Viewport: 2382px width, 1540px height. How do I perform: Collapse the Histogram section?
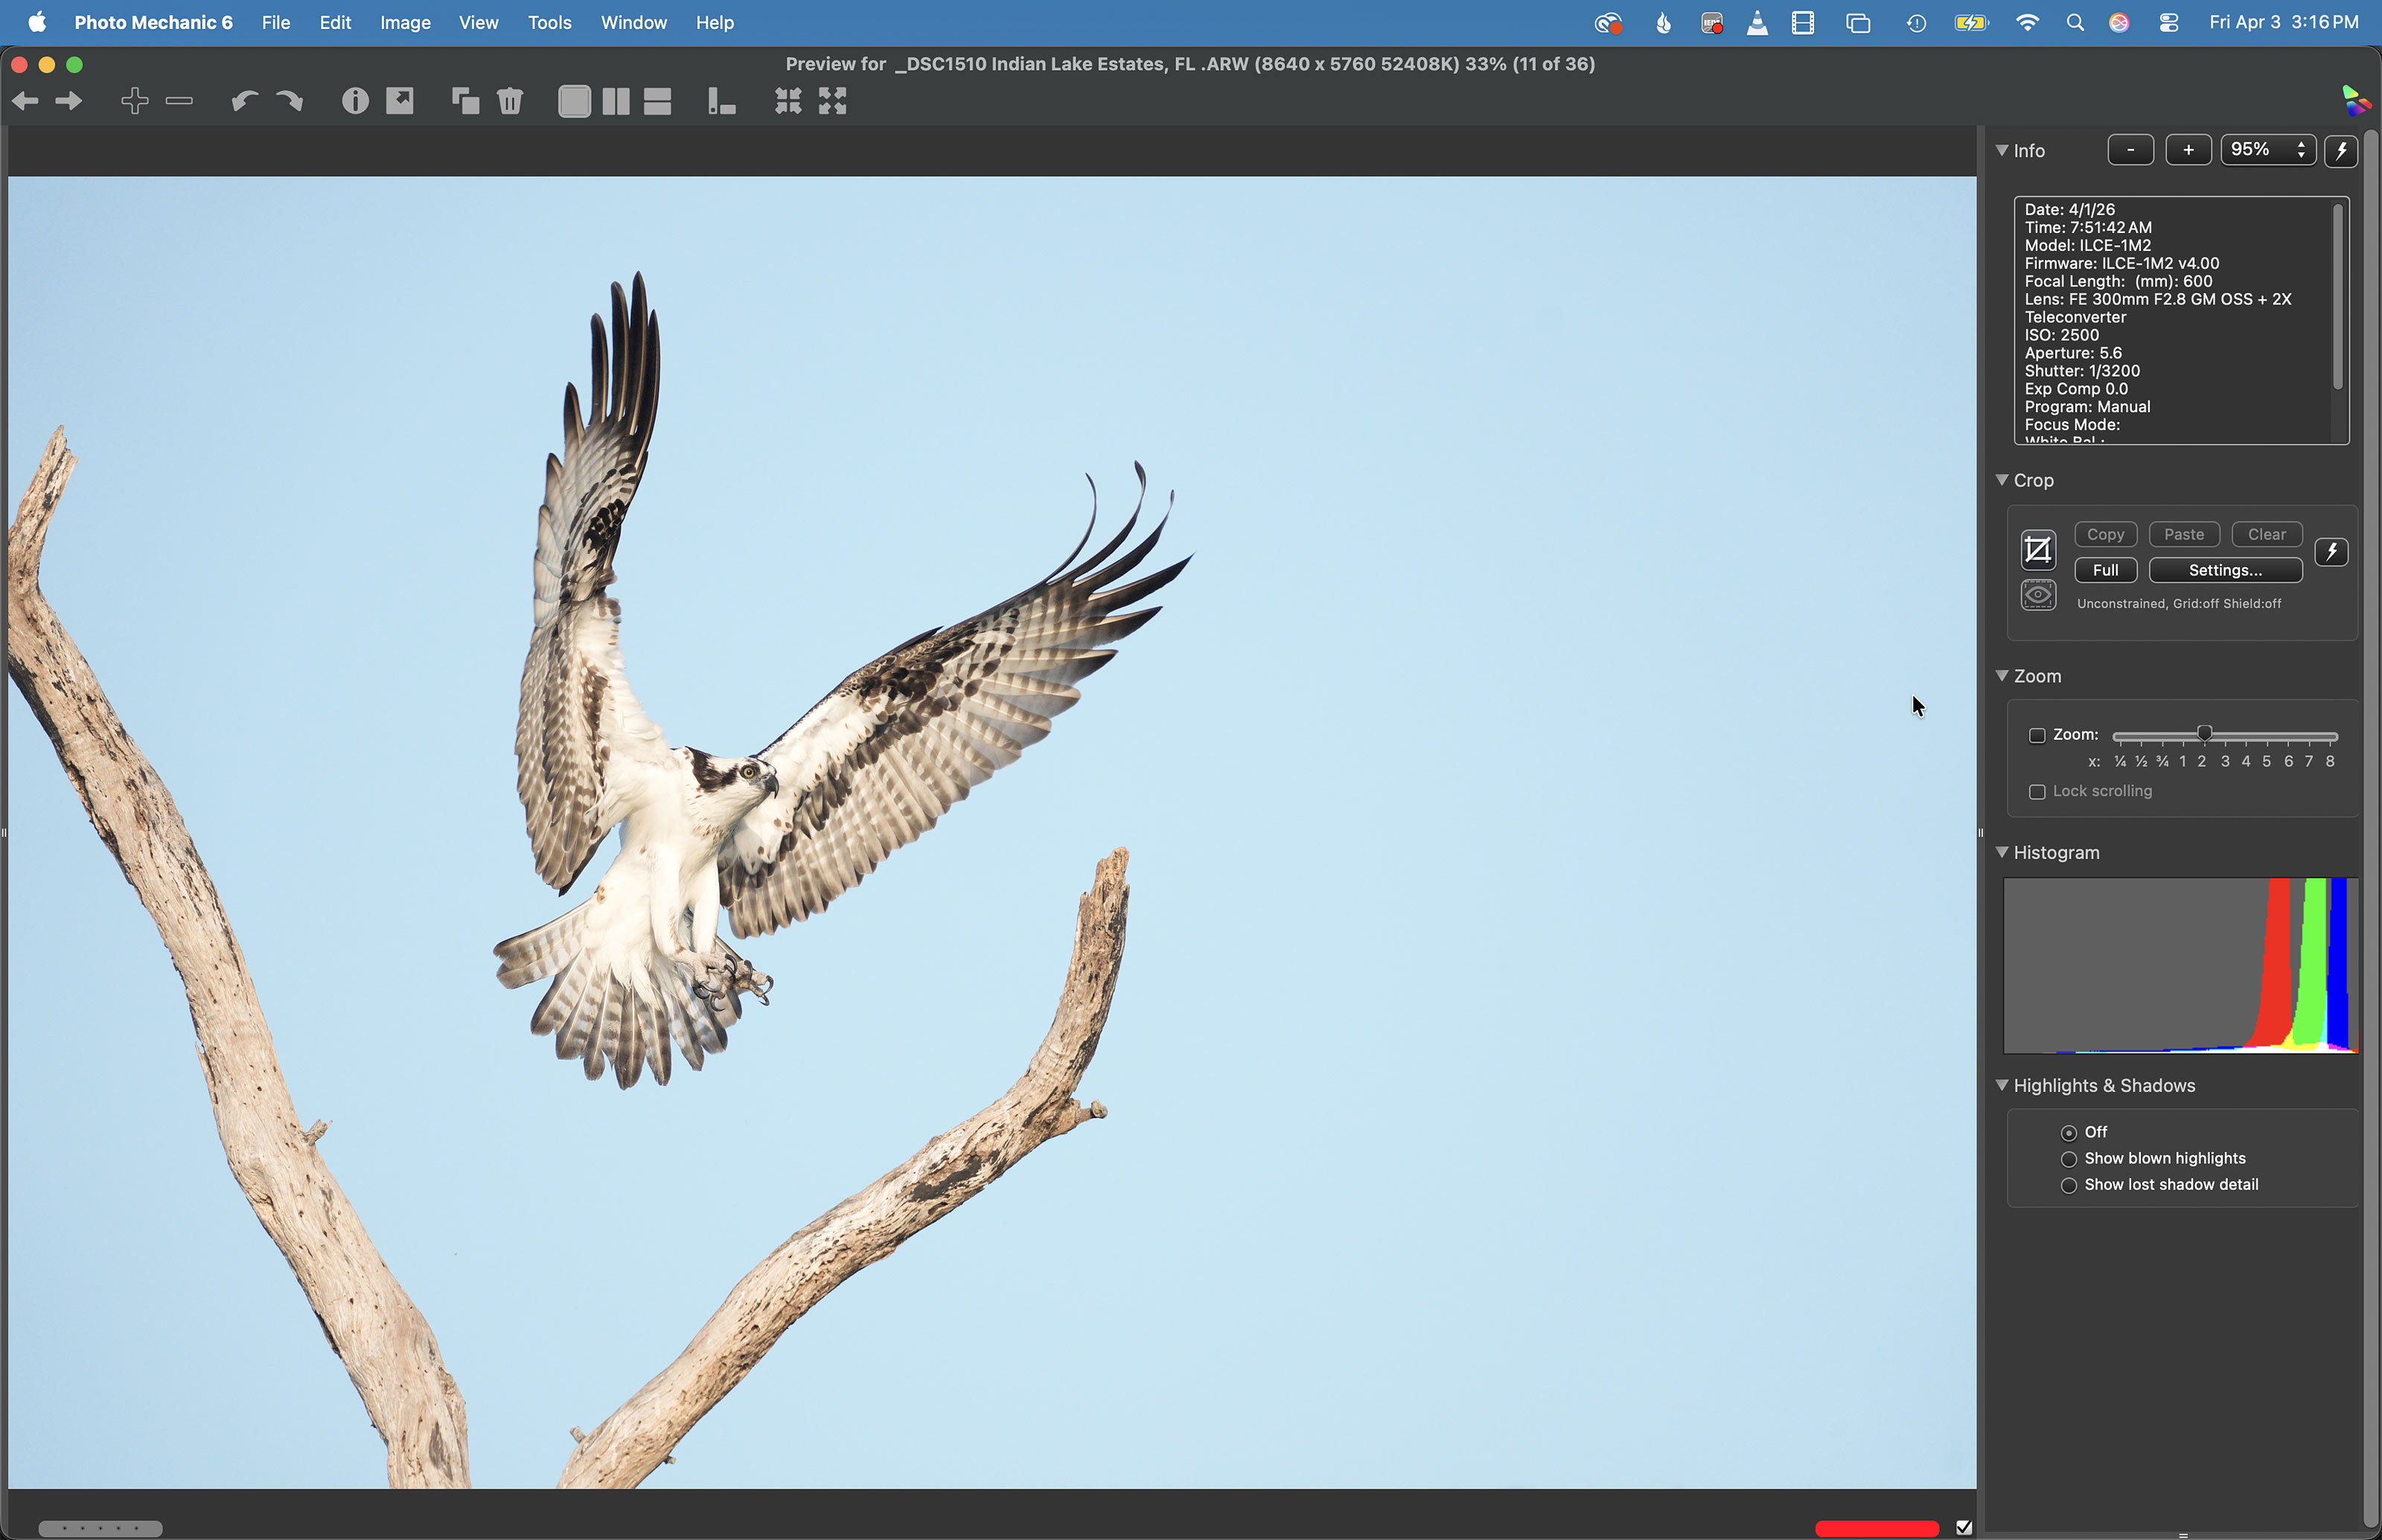(x=2002, y=852)
